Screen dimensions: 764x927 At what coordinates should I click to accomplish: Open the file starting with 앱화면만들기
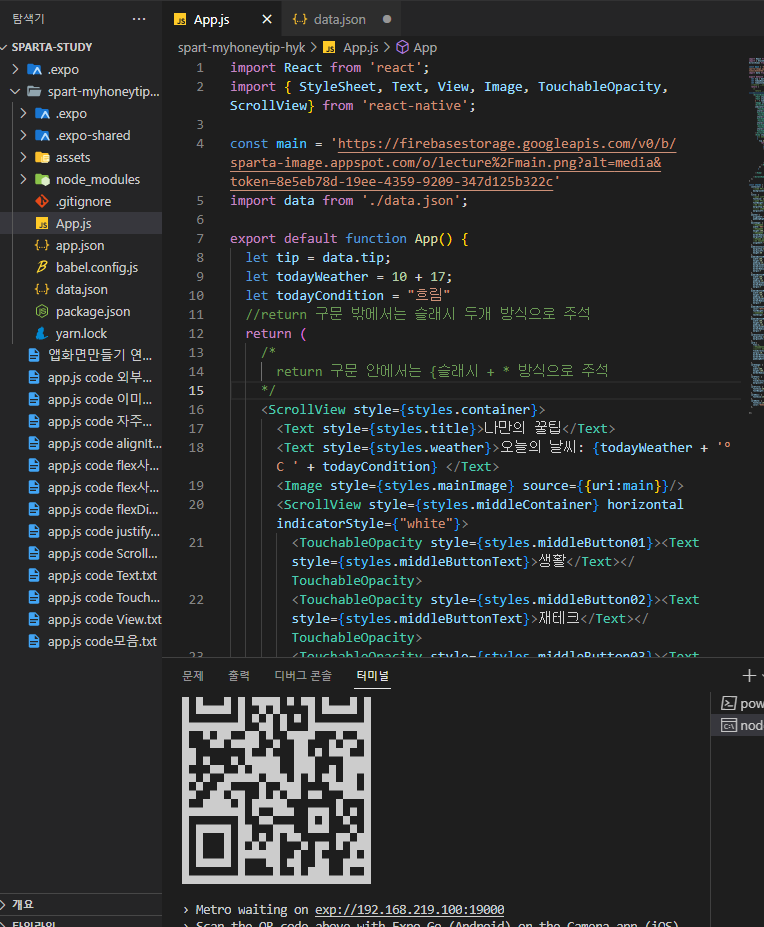[99, 355]
